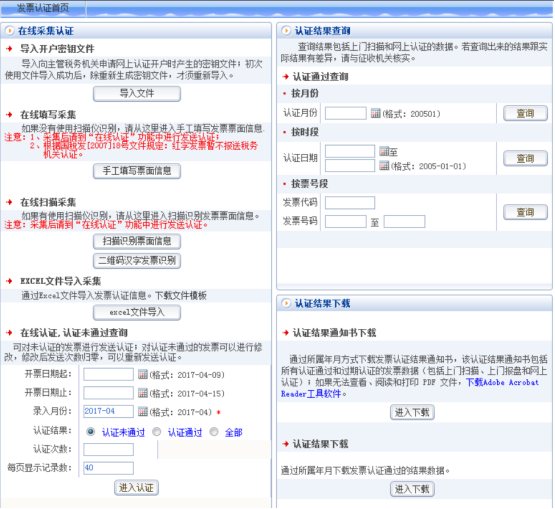Open 下载Adobe Acrobat Reader工具软件 link

(502, 382)
